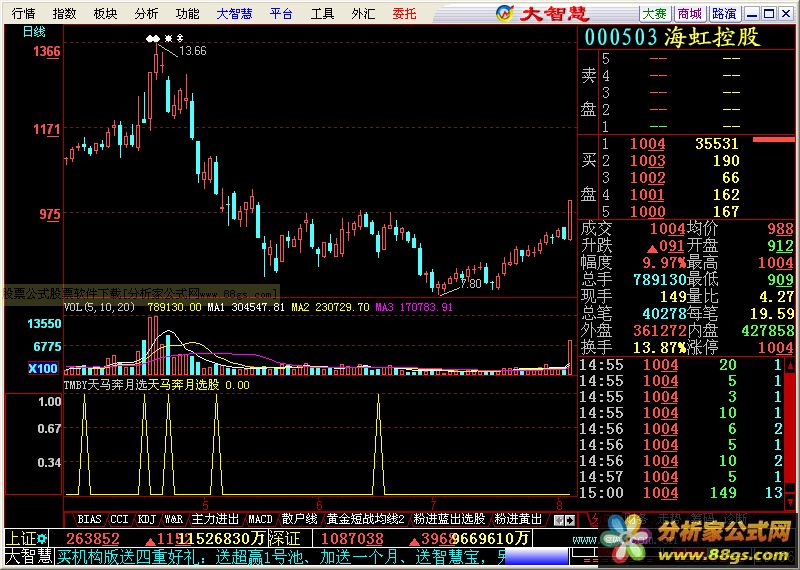Click the MA3 170783.91 volume value
Viewport: 800px width, 570px height.
414,307
